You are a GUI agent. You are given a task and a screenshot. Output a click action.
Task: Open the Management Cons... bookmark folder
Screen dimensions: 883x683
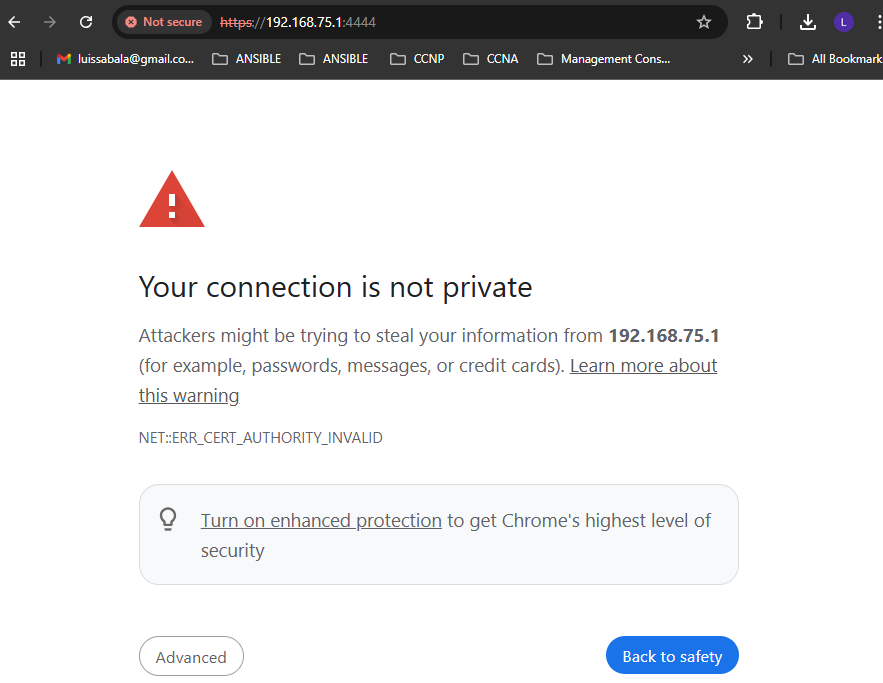point(604,59)
